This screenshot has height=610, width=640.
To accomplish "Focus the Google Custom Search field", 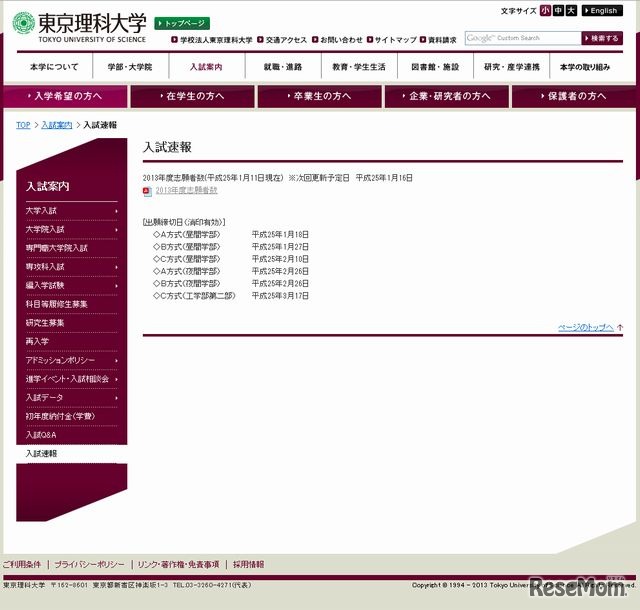I will [x=523, y=38].
